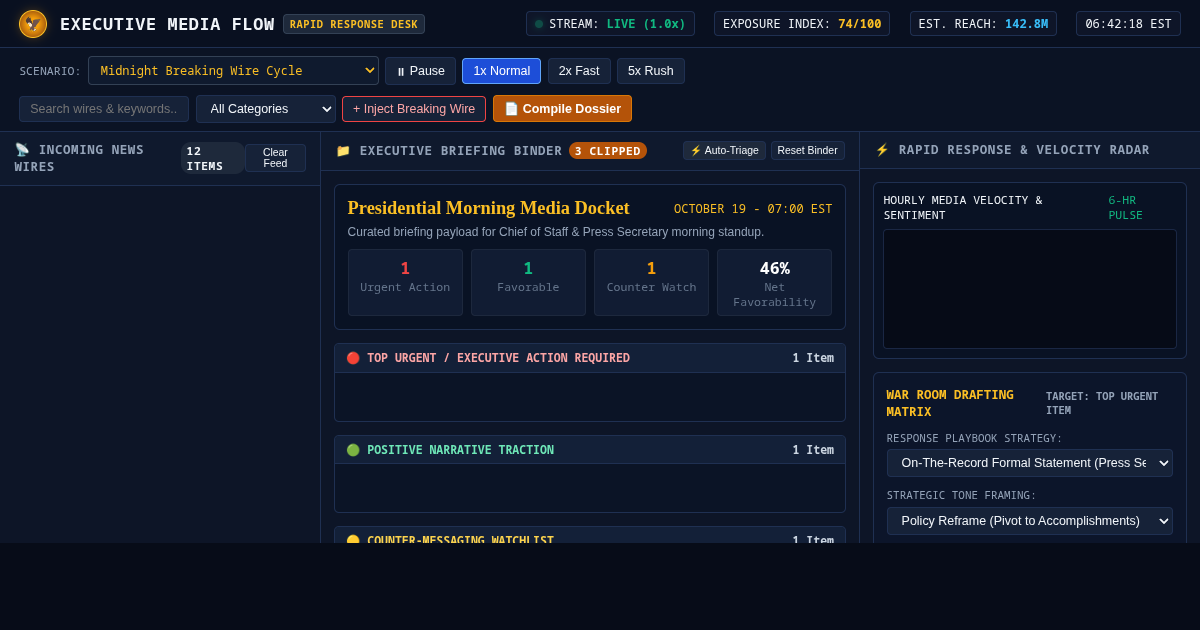Click the eagle logo icon
This screenshot has height=630, width=1200.
click(x=33, y=24)
